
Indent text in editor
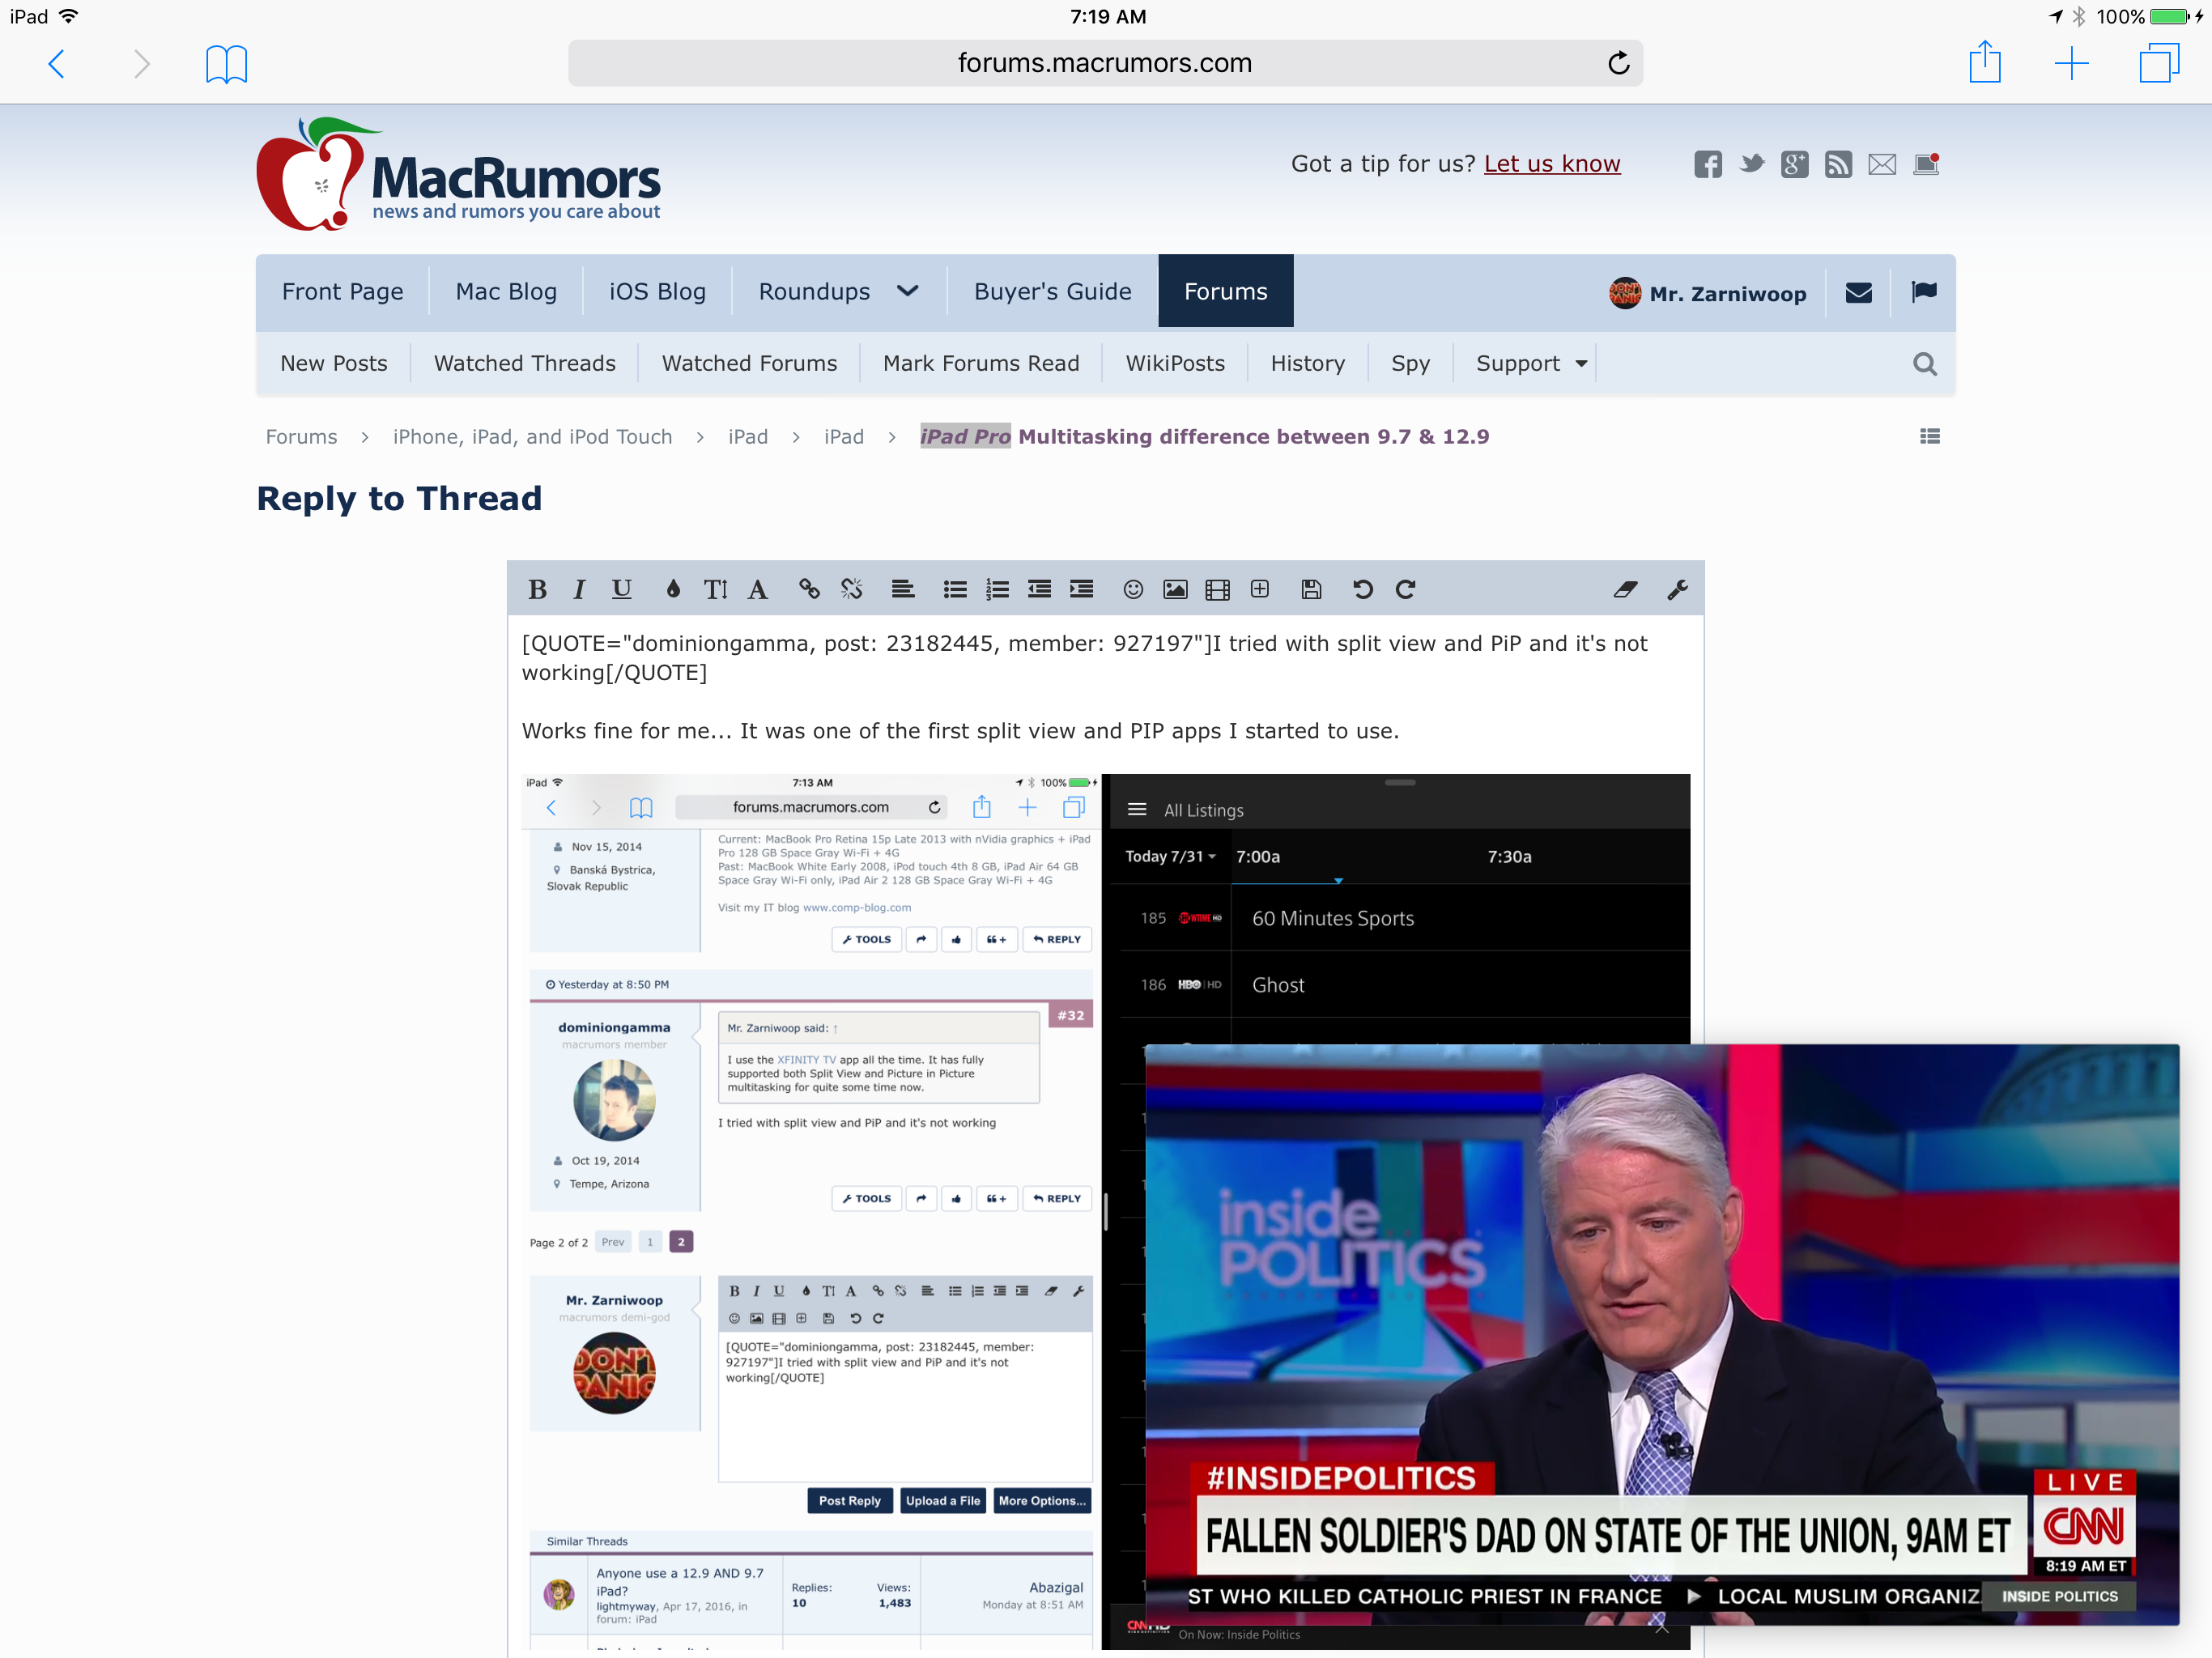point(1081,589)
